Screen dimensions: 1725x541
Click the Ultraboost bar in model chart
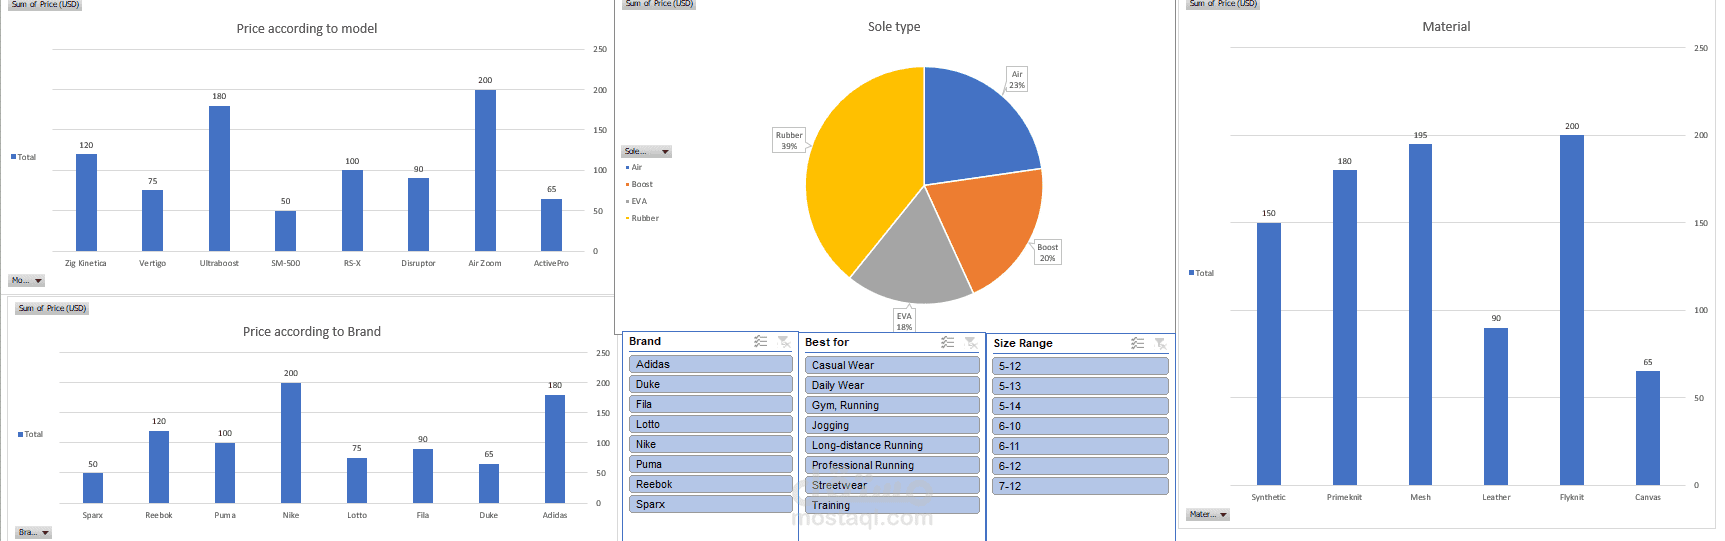[x=219, y=178]
